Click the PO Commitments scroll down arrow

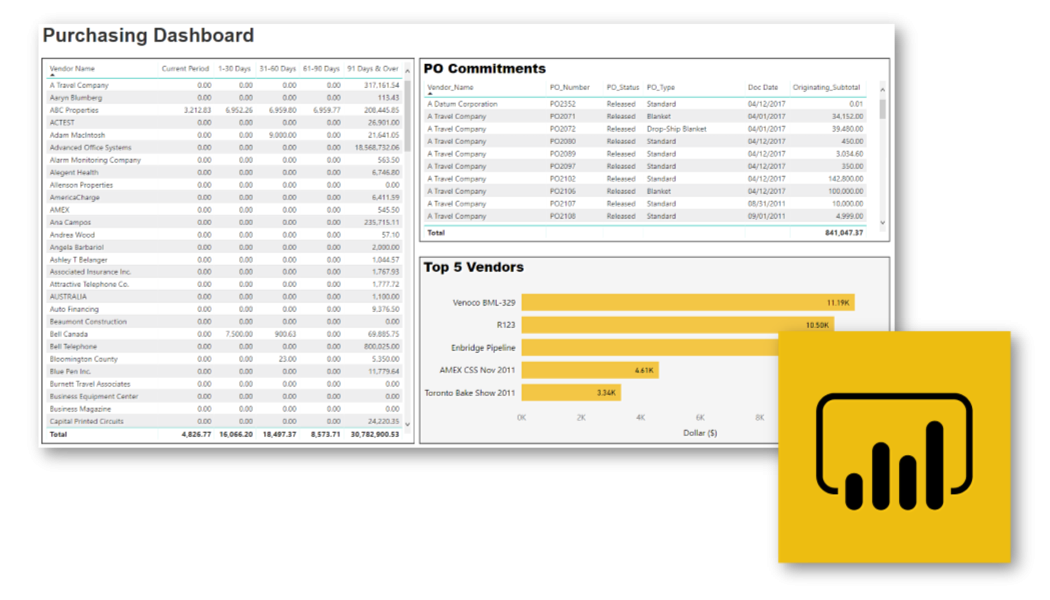(x=883, y=222)
